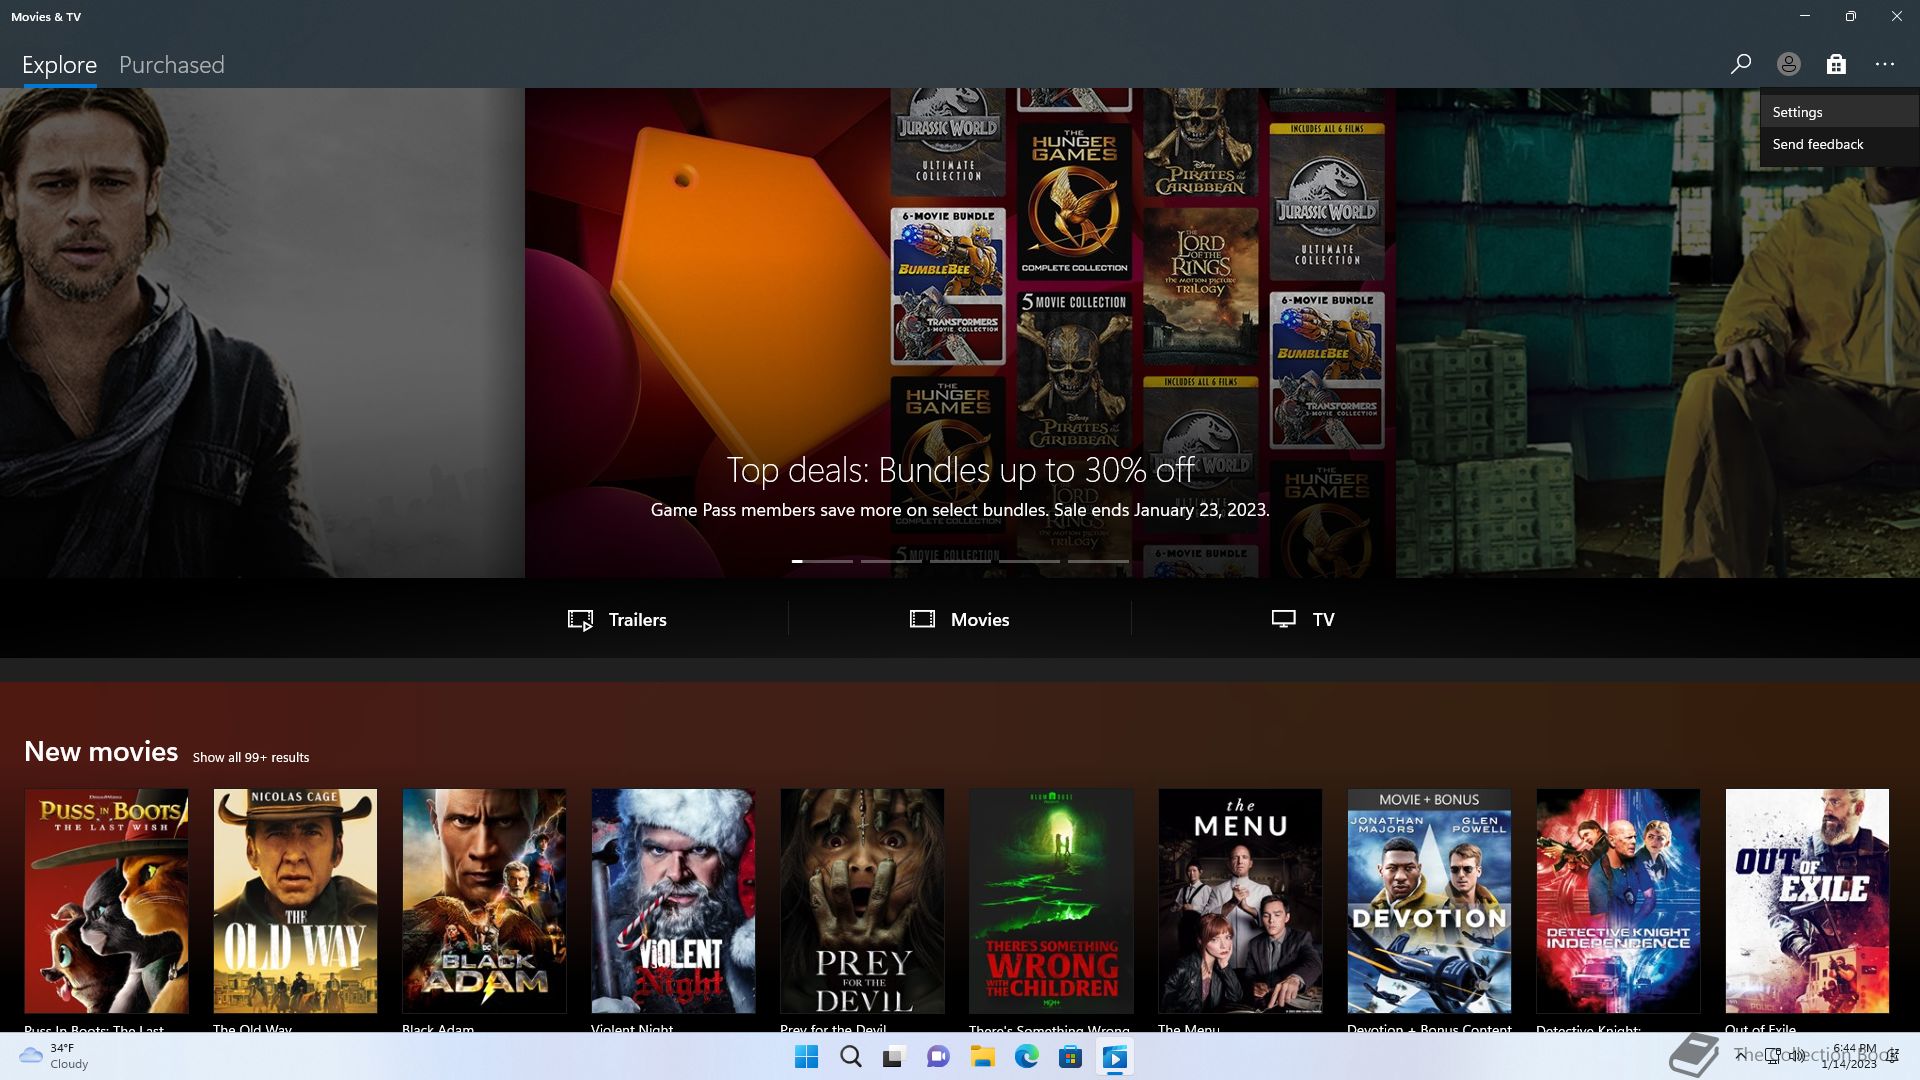This screenshot has height=1080, width=1920.
Task: Jump to the fifth carousel indicator
Action: [1098, 561]
